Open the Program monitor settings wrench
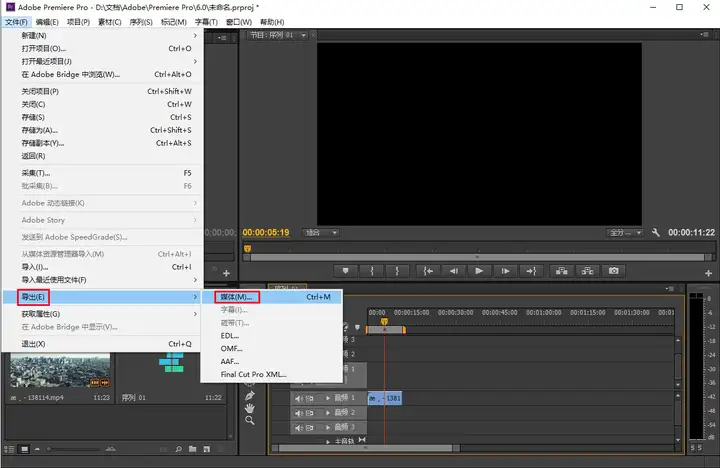 tap(656, 233)
